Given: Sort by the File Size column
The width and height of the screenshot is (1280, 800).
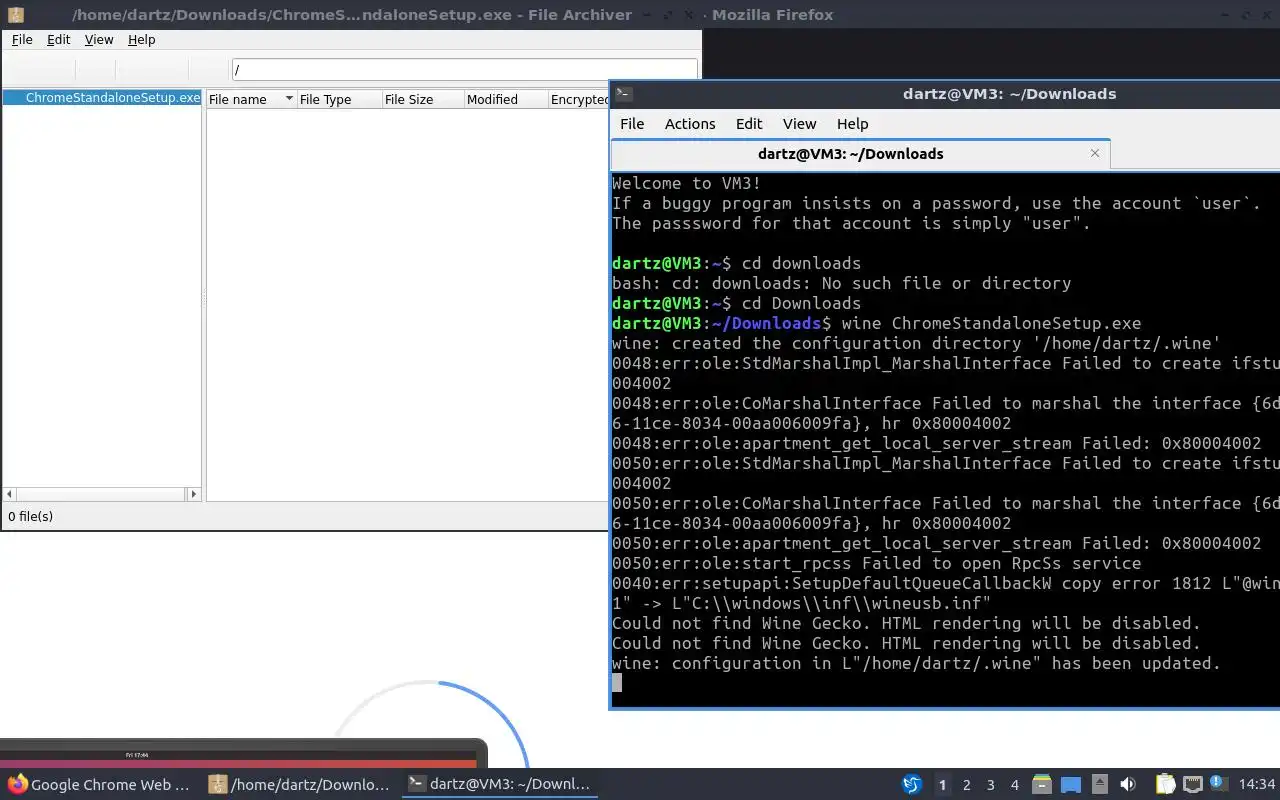Looking at the screenshot, I should tap(422, 100).
